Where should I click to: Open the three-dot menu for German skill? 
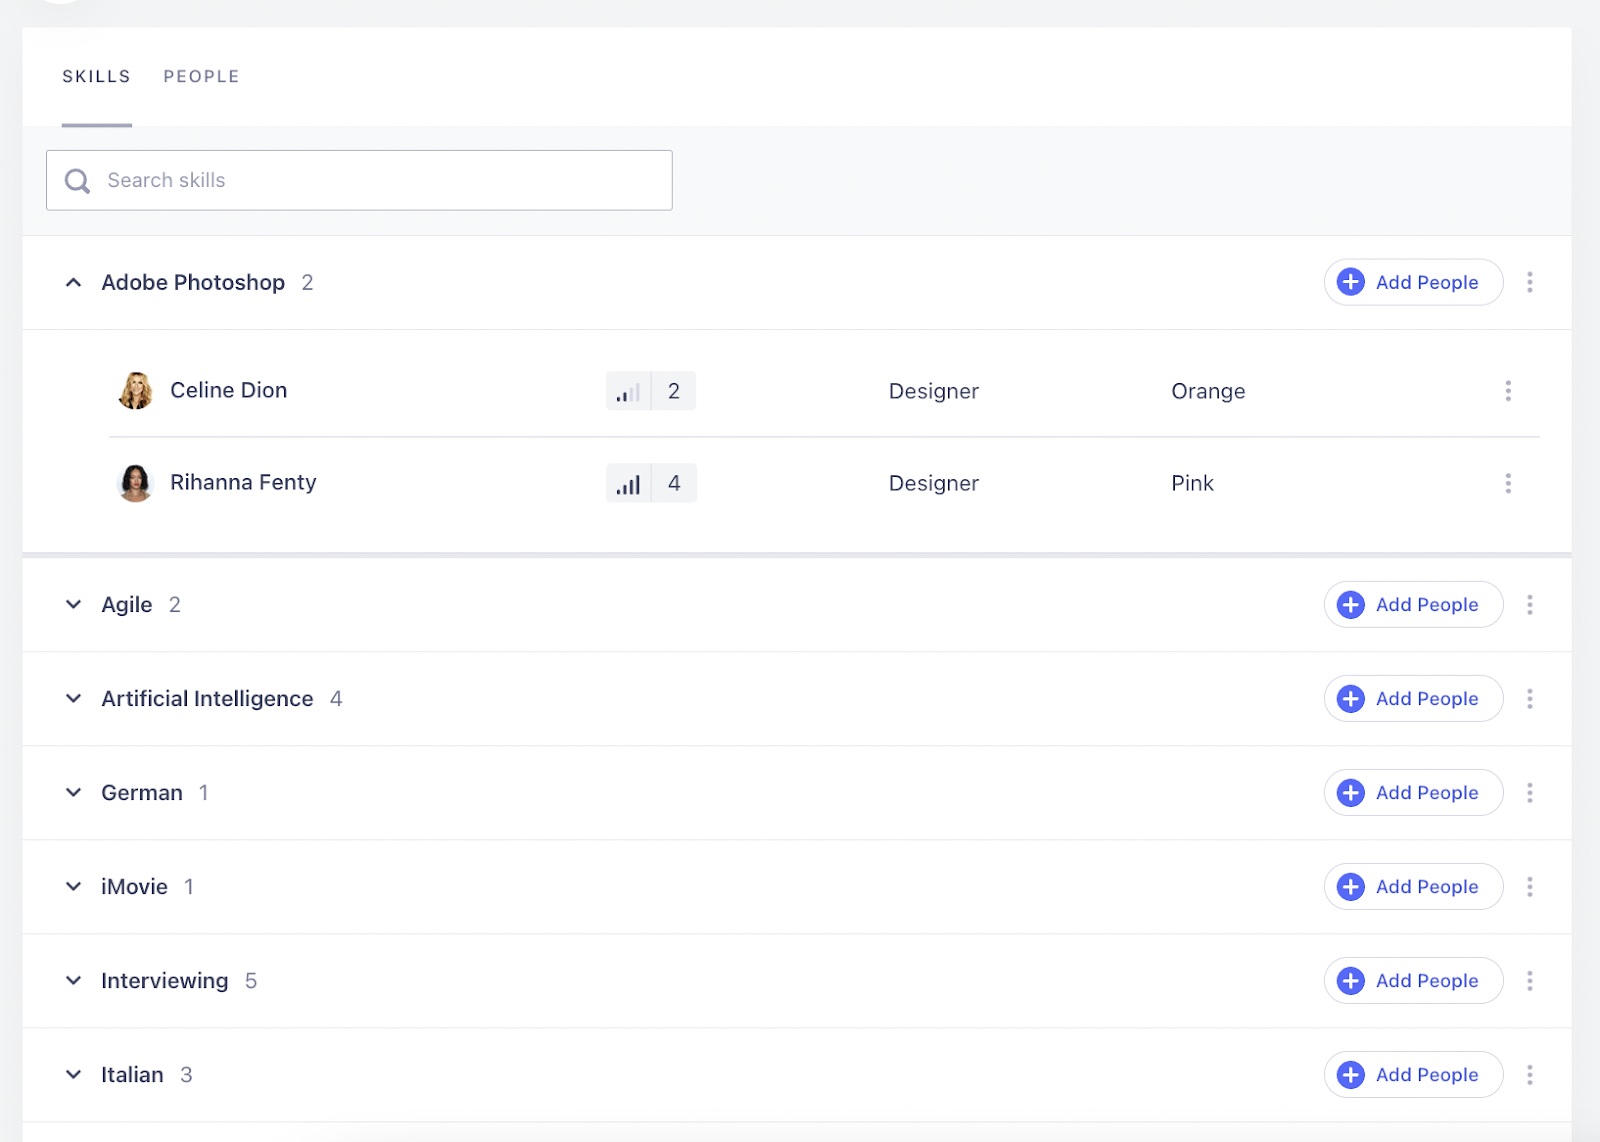tap(1529, 793)
